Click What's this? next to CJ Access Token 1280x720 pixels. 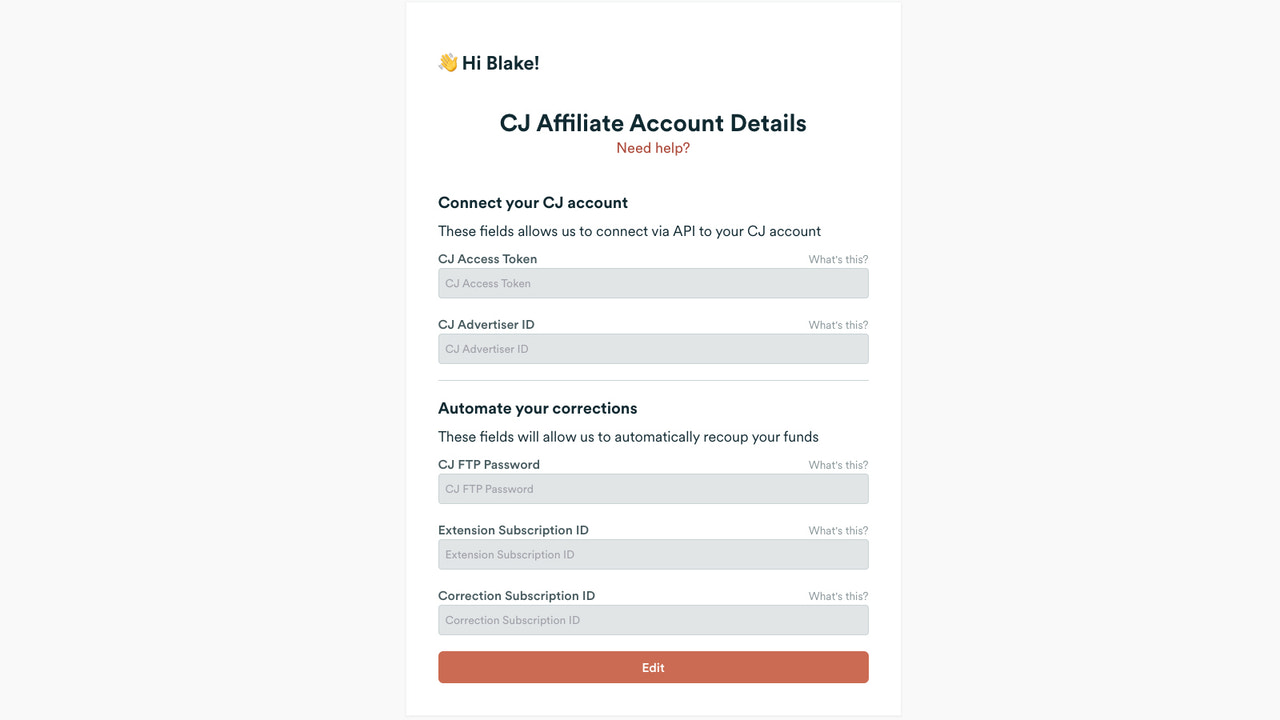[838, 259]
